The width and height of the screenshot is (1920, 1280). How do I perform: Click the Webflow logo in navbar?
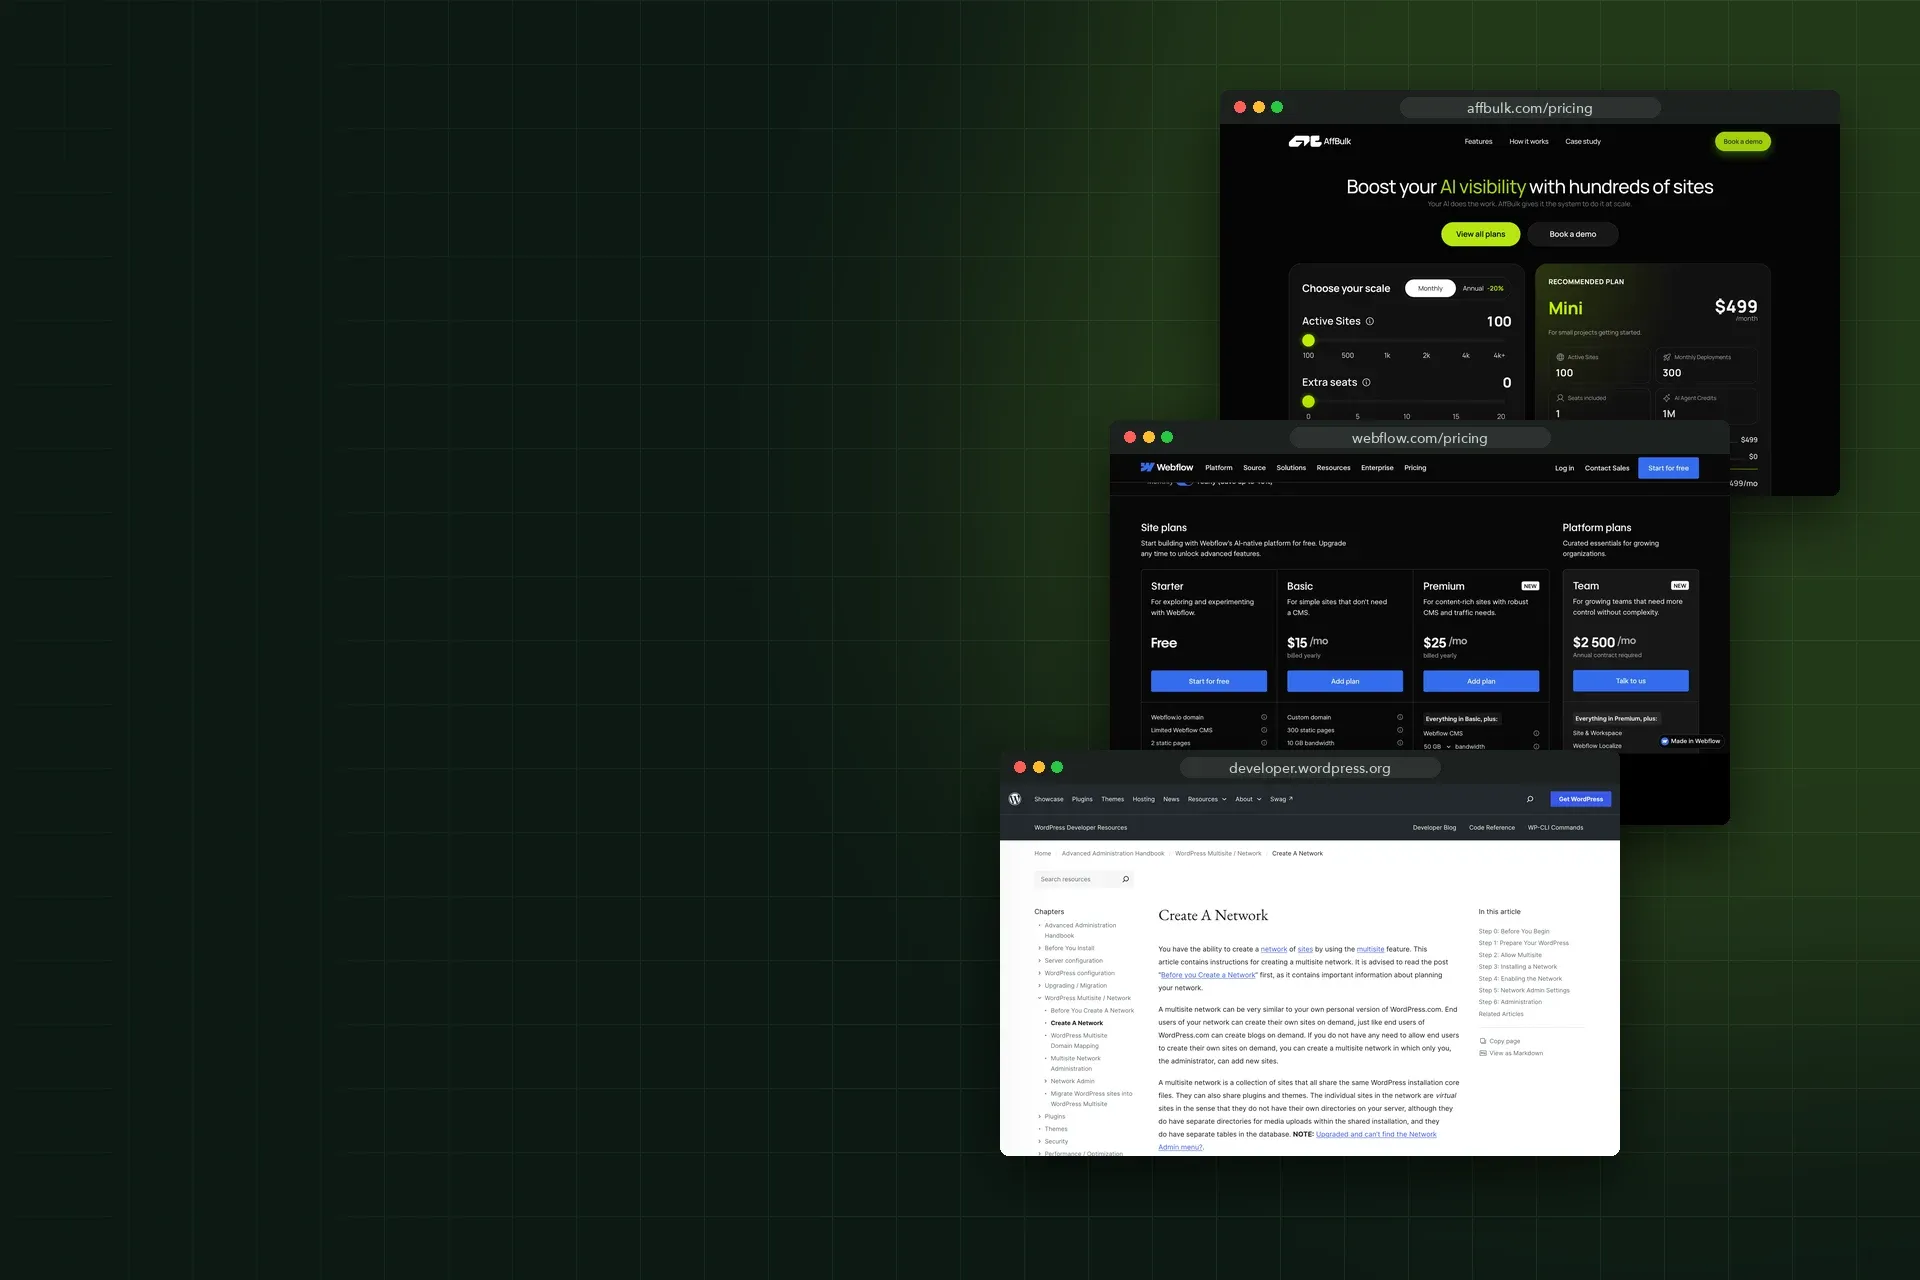tap(1167, 467)
